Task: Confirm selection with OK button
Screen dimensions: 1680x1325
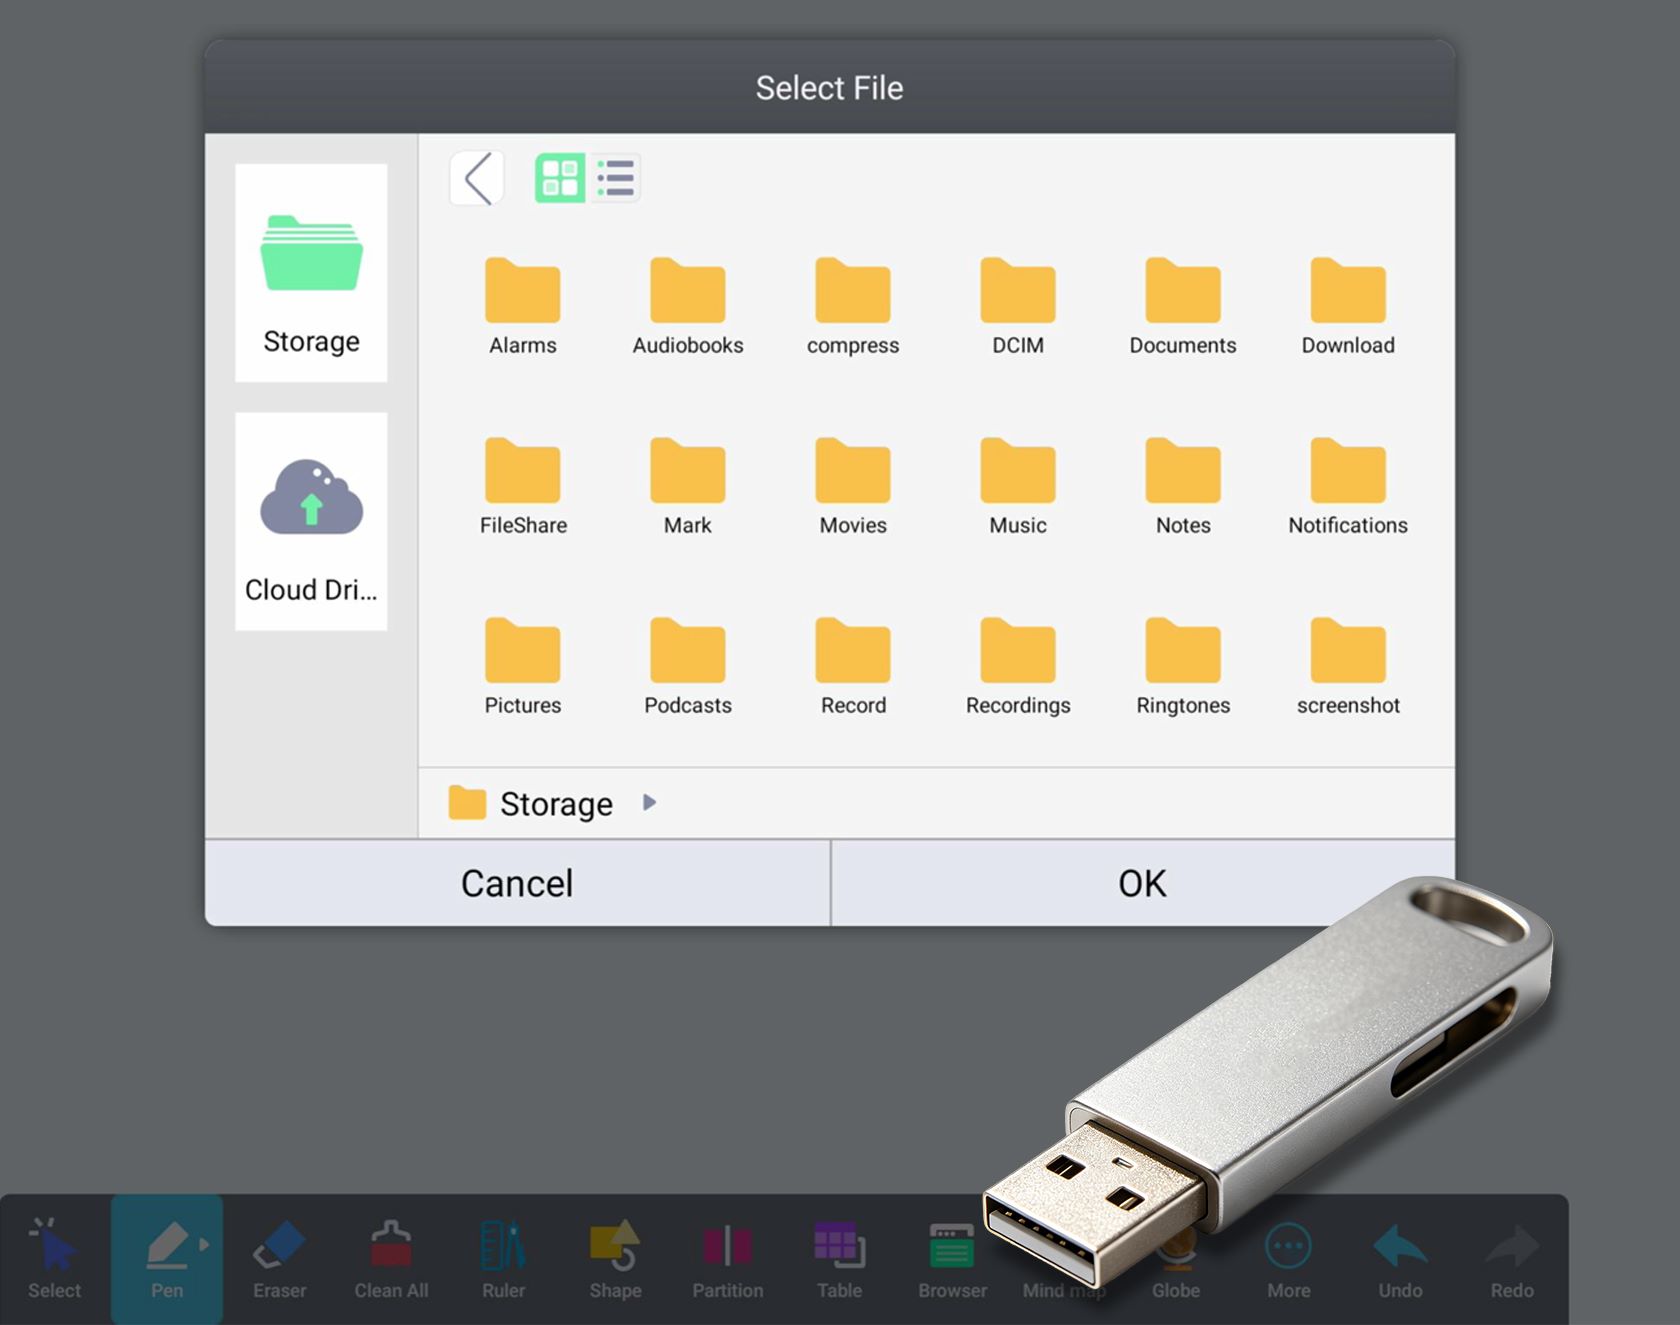Action: pyautogui.click(x=1143, y=883)
